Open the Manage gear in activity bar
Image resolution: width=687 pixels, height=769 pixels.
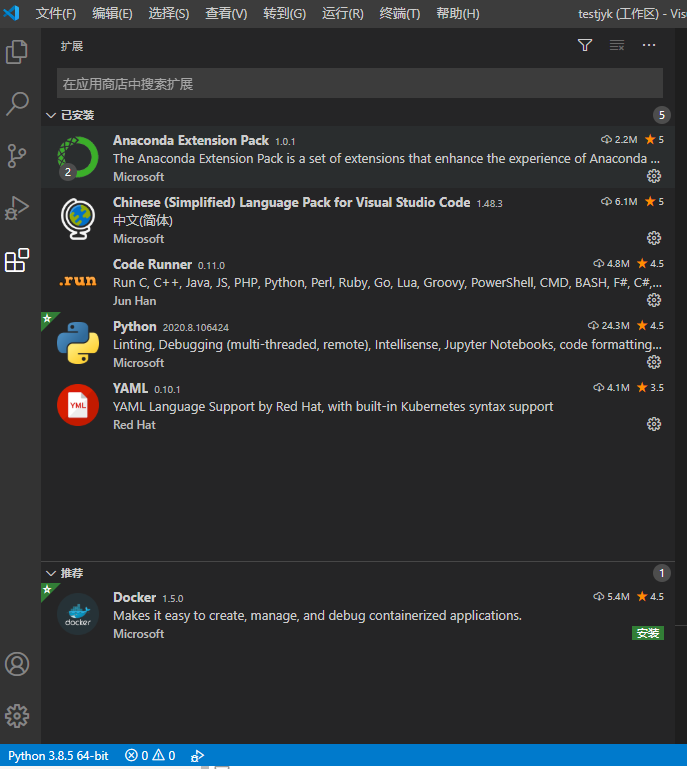point(17,716)
